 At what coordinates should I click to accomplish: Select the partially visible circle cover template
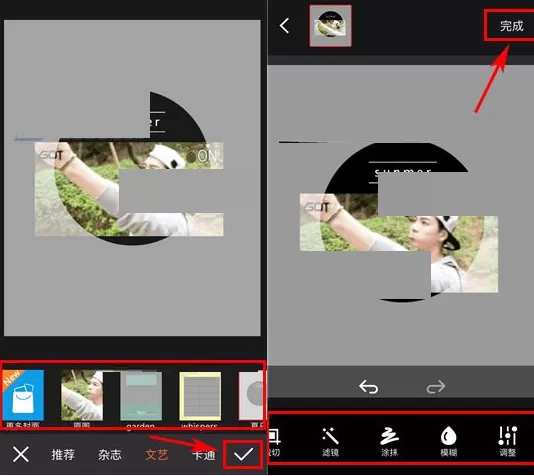[251, 396]
